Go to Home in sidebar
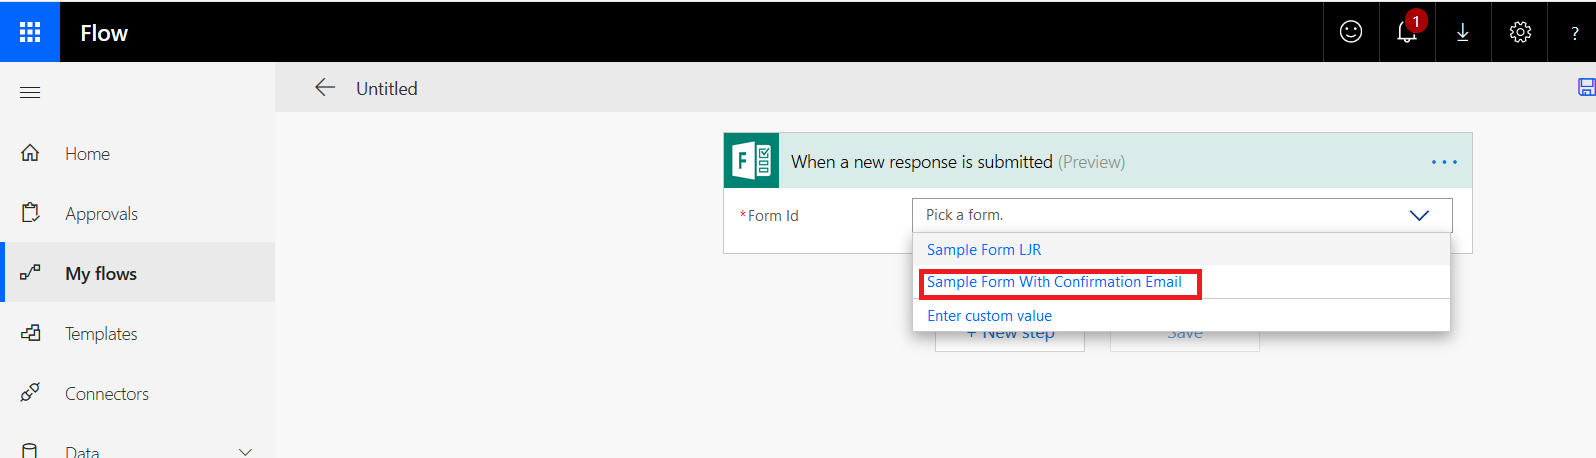The height and width of the screenshot is (458, 1596). [87, 154]
